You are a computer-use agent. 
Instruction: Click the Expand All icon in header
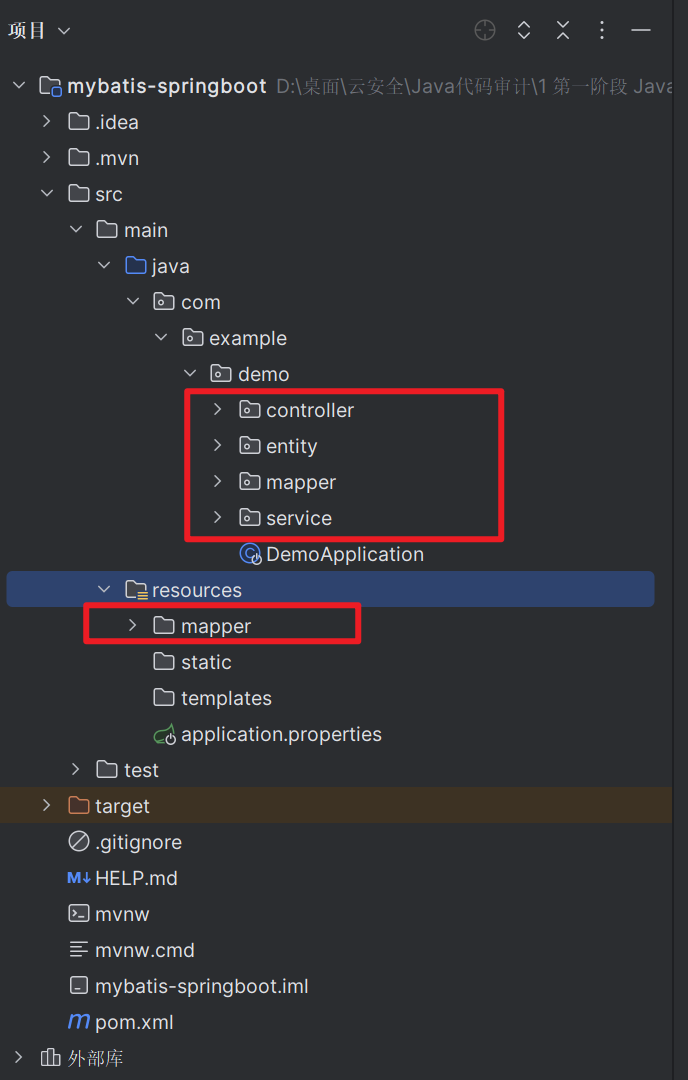[524, 31]
